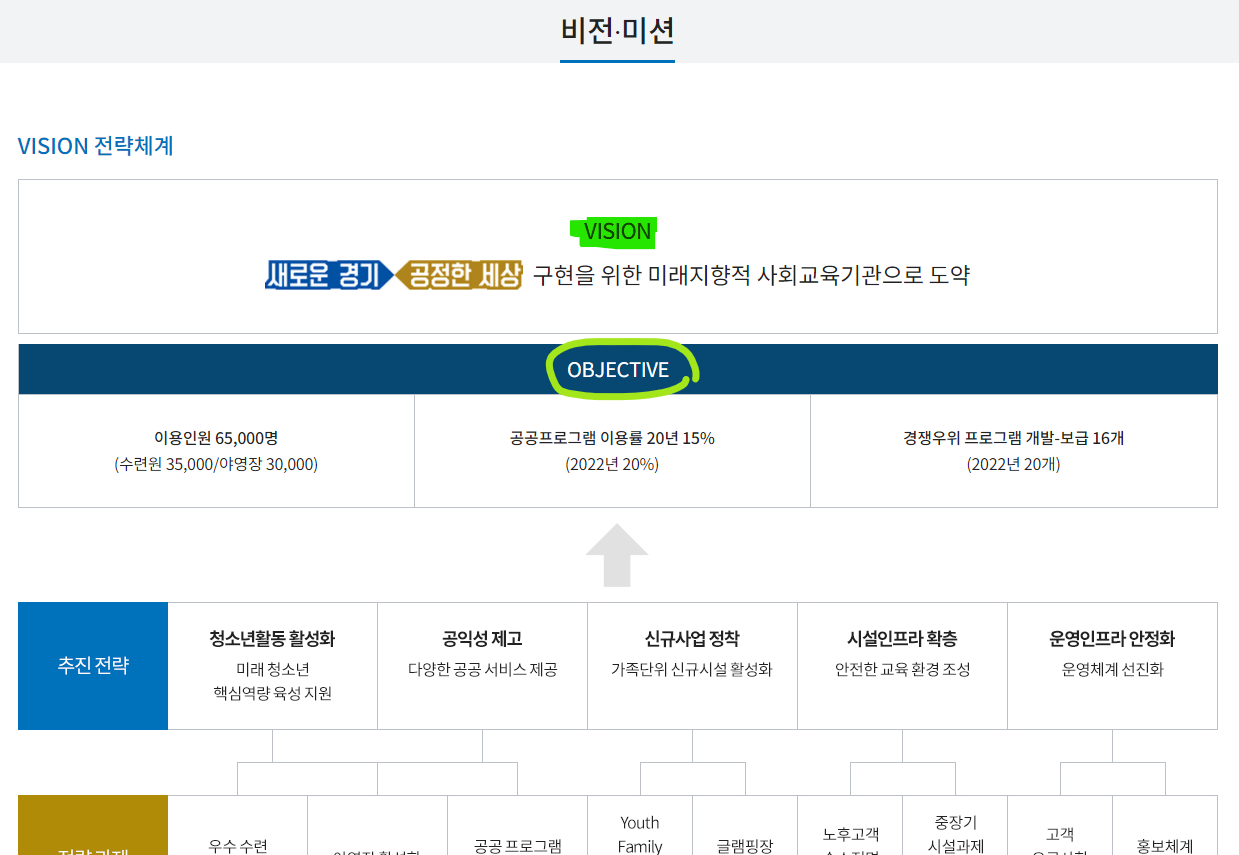
Task: Click the circled OBJECTIVE header
Action: pyautogui.click(x=618, y=370)
